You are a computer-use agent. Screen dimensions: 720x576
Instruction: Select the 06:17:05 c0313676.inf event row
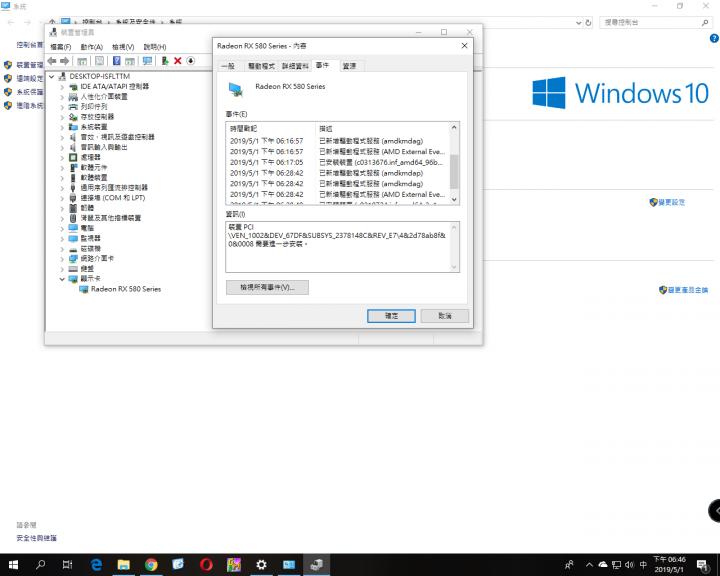click(337, 162)
